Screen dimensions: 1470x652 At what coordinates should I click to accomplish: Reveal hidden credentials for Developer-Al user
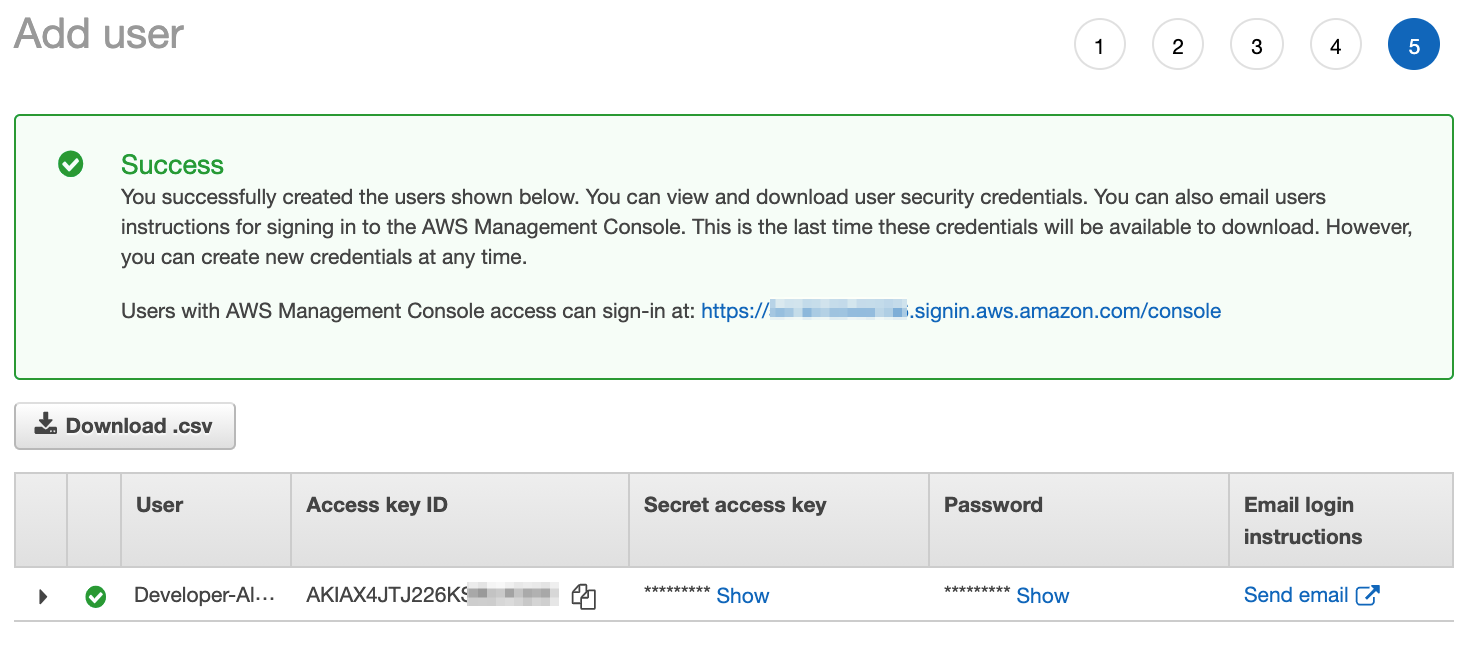tap(743, 595)
